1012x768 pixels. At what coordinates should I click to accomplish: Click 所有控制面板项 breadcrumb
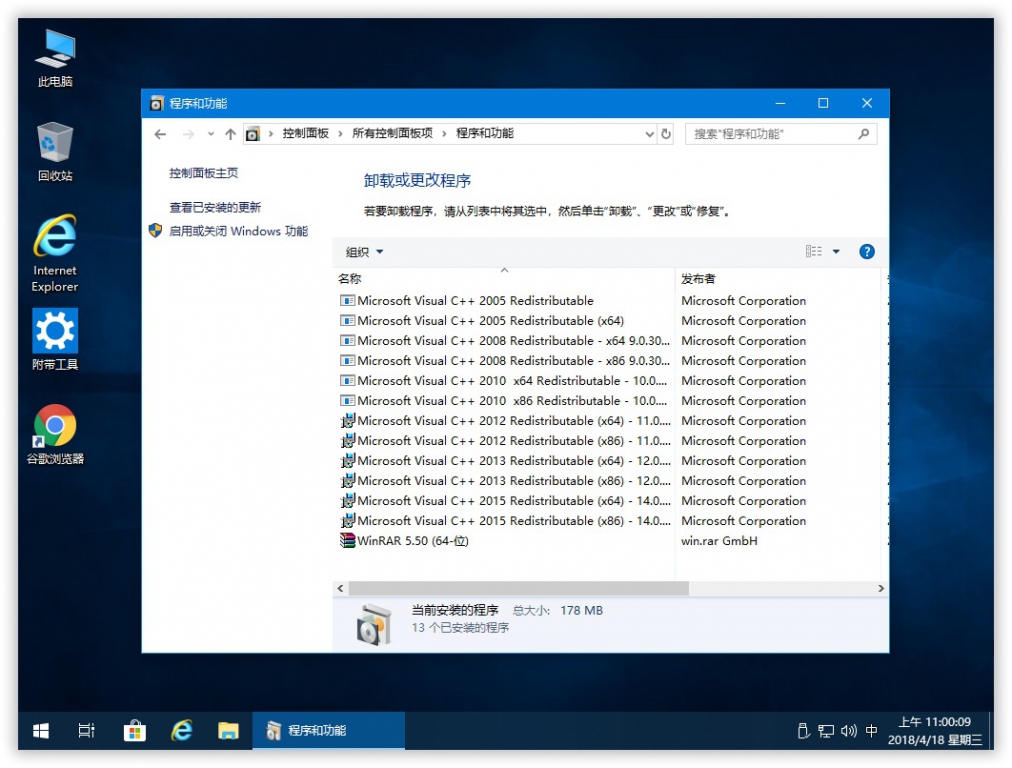[392, 134]
